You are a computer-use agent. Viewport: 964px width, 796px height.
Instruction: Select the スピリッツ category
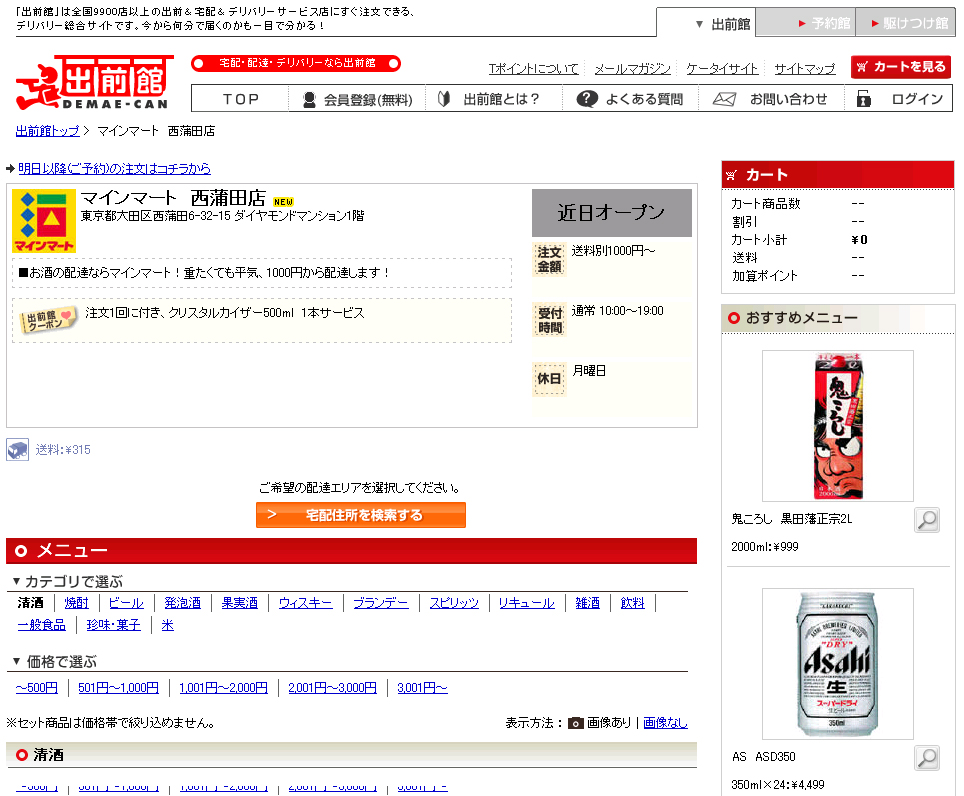click(454, 603)
